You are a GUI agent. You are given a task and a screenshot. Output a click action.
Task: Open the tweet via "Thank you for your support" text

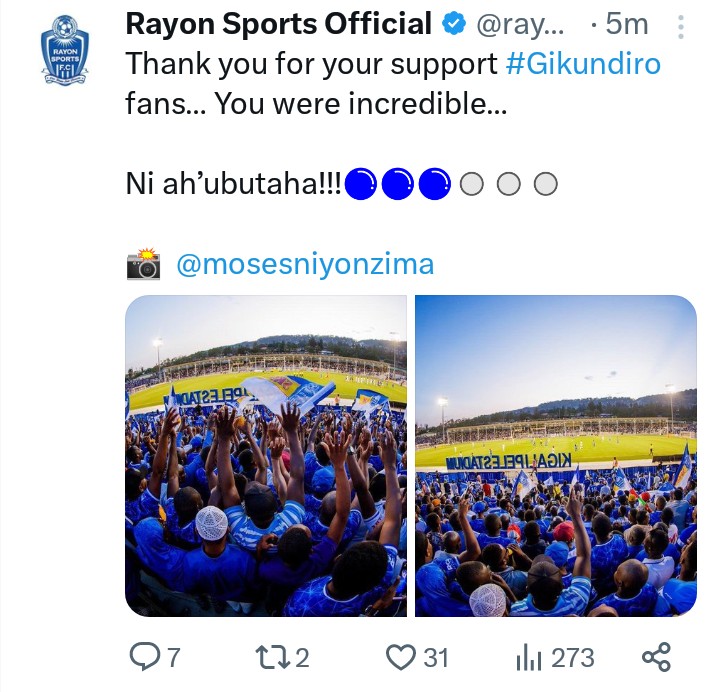312,62
